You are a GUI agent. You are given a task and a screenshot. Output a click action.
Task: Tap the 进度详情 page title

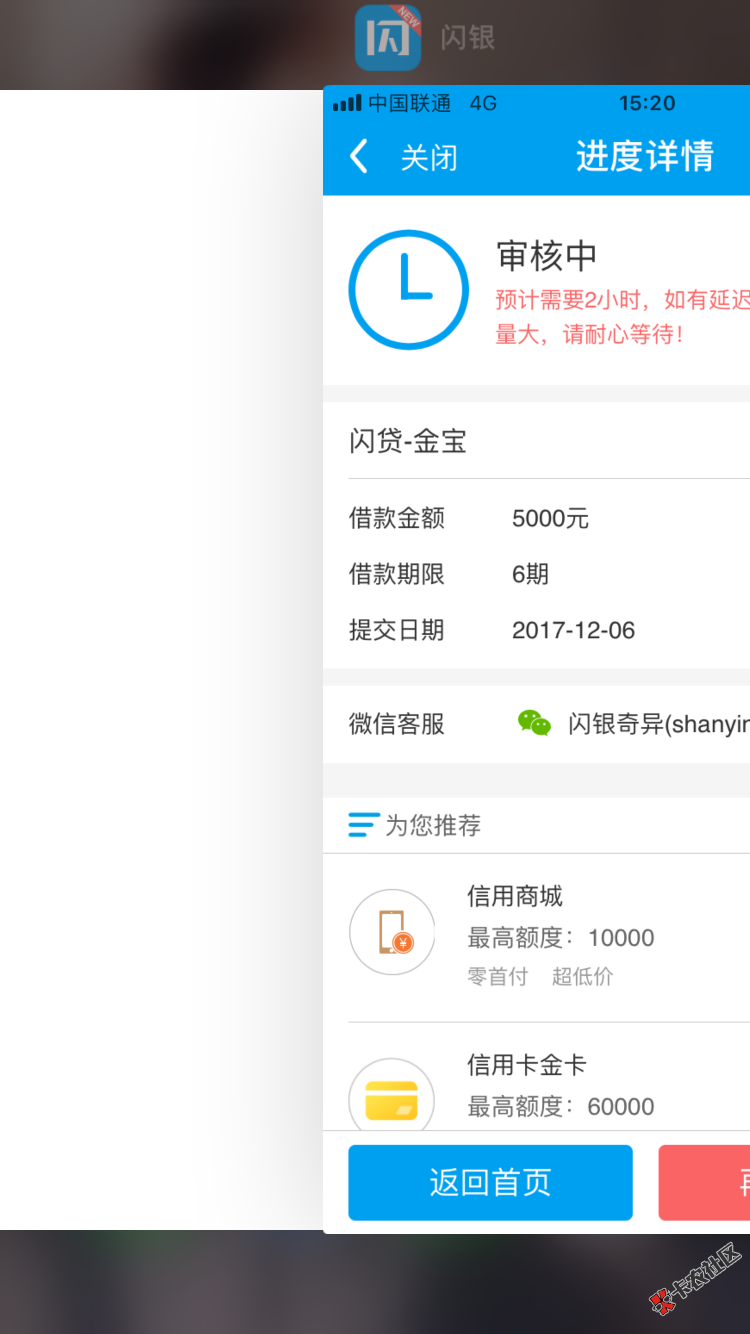coord(645,157)
